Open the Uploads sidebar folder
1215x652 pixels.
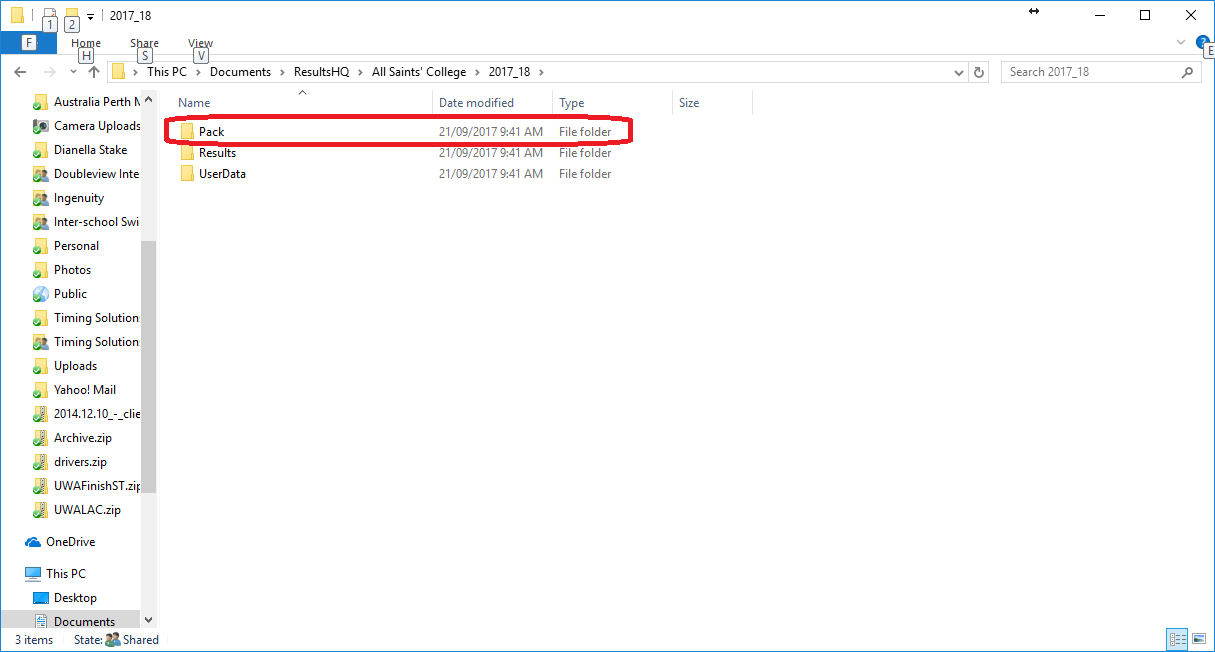(x=65, y=366)
